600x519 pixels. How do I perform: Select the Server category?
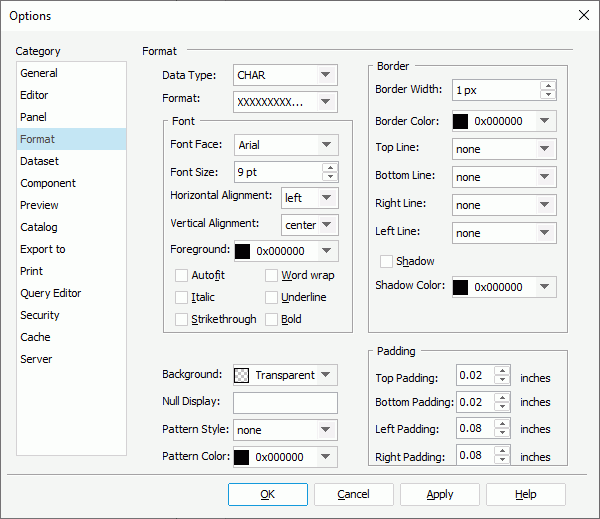point(71,359)
